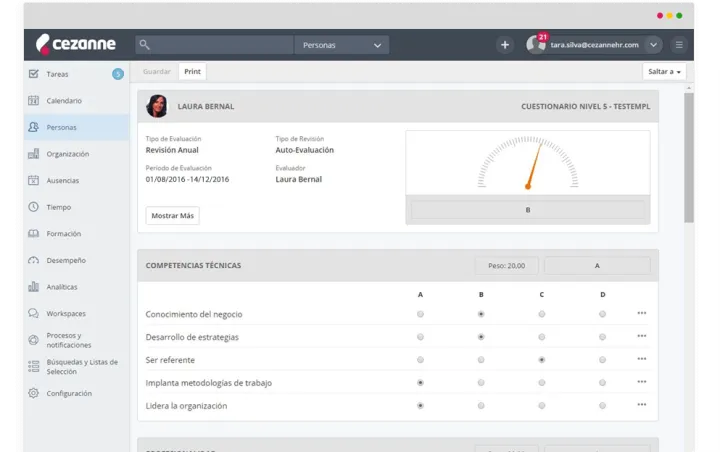720x452 pixels.
Task: Open the Calendario calendar icon
Action: (33, 101)
